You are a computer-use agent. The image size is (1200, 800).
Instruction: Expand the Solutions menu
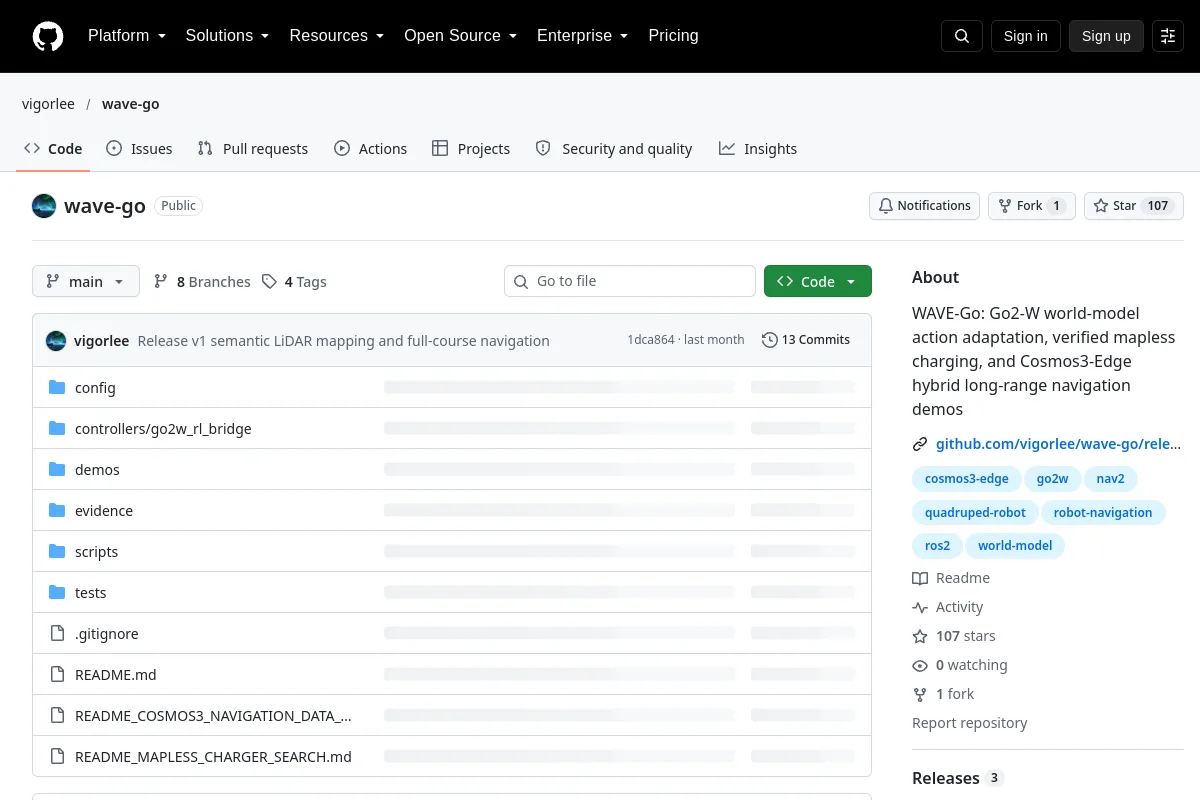coord(228,36)
